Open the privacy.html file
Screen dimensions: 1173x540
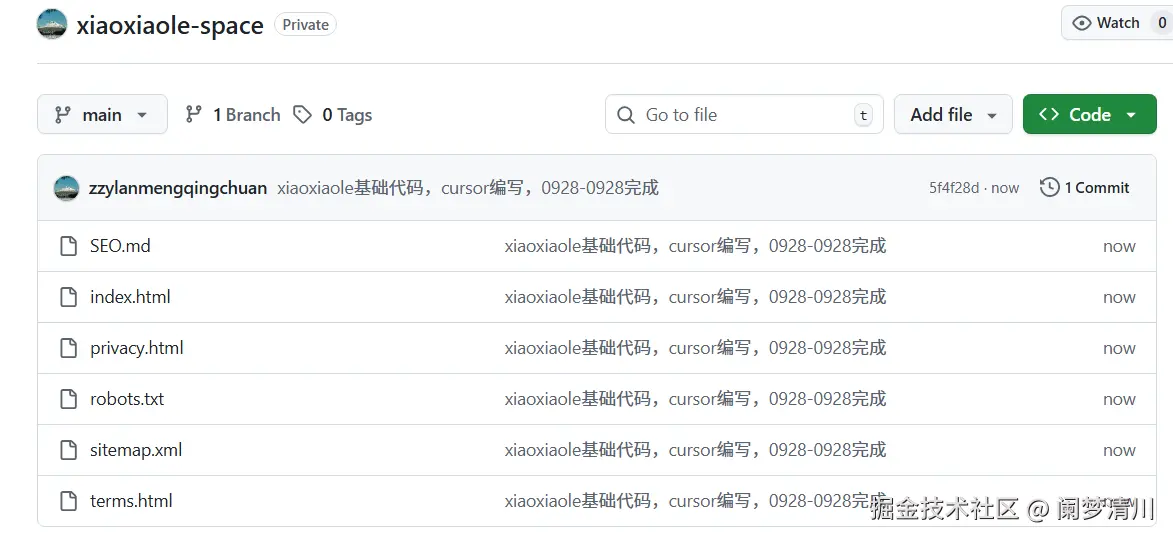tap(137, 348)
